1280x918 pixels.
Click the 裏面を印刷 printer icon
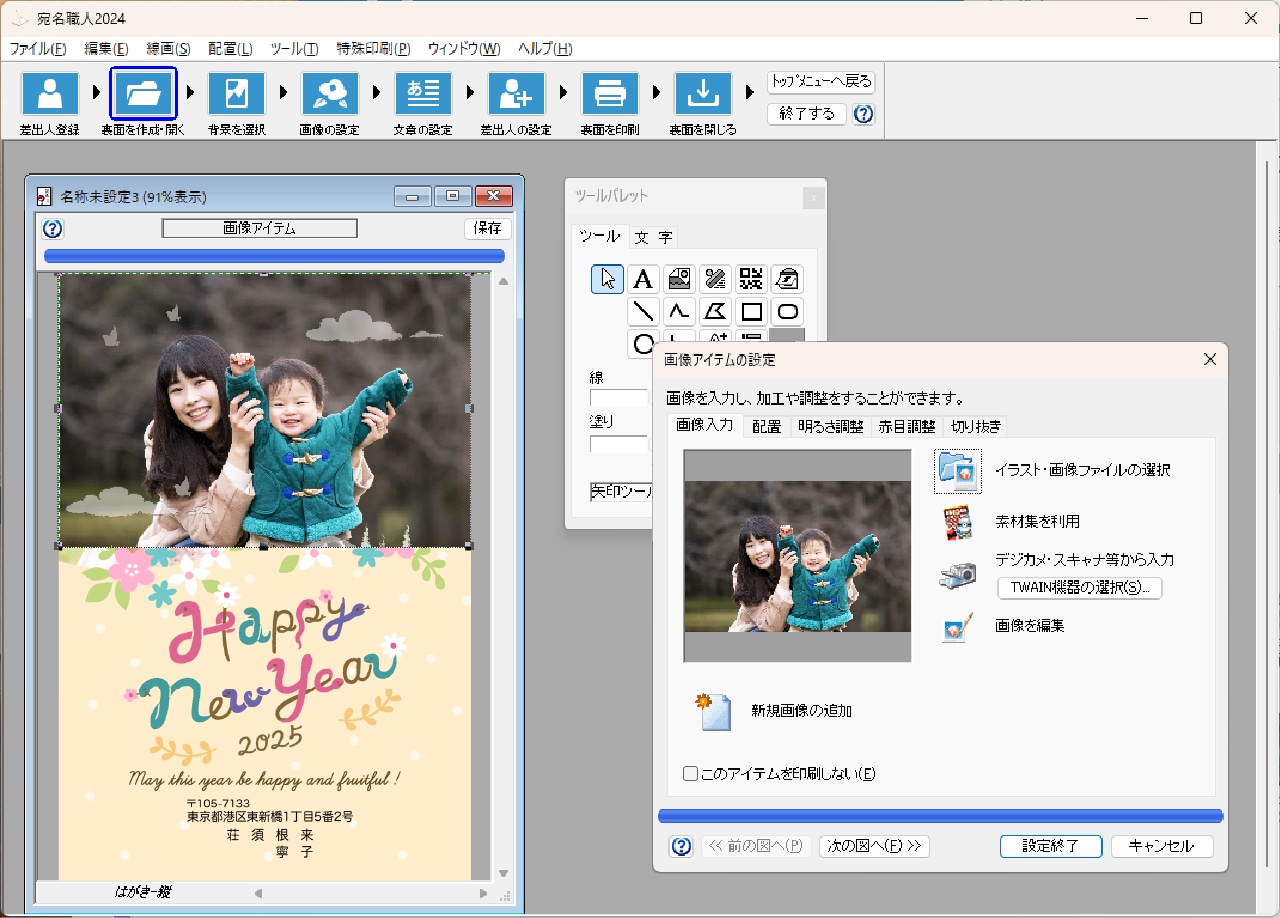tap(610, 94)
